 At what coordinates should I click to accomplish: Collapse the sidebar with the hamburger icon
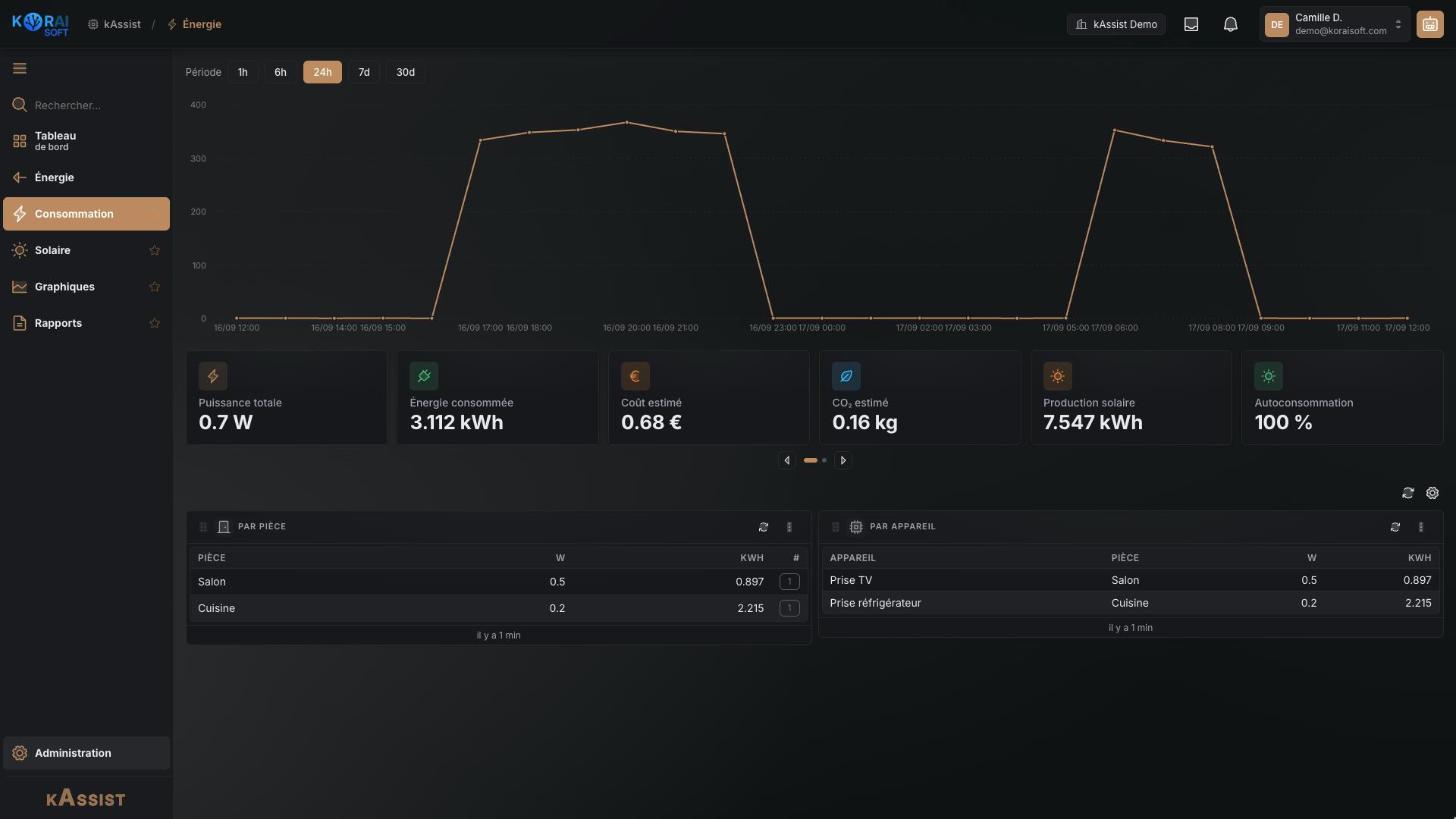pyautogui.click(x=19, y=69)
